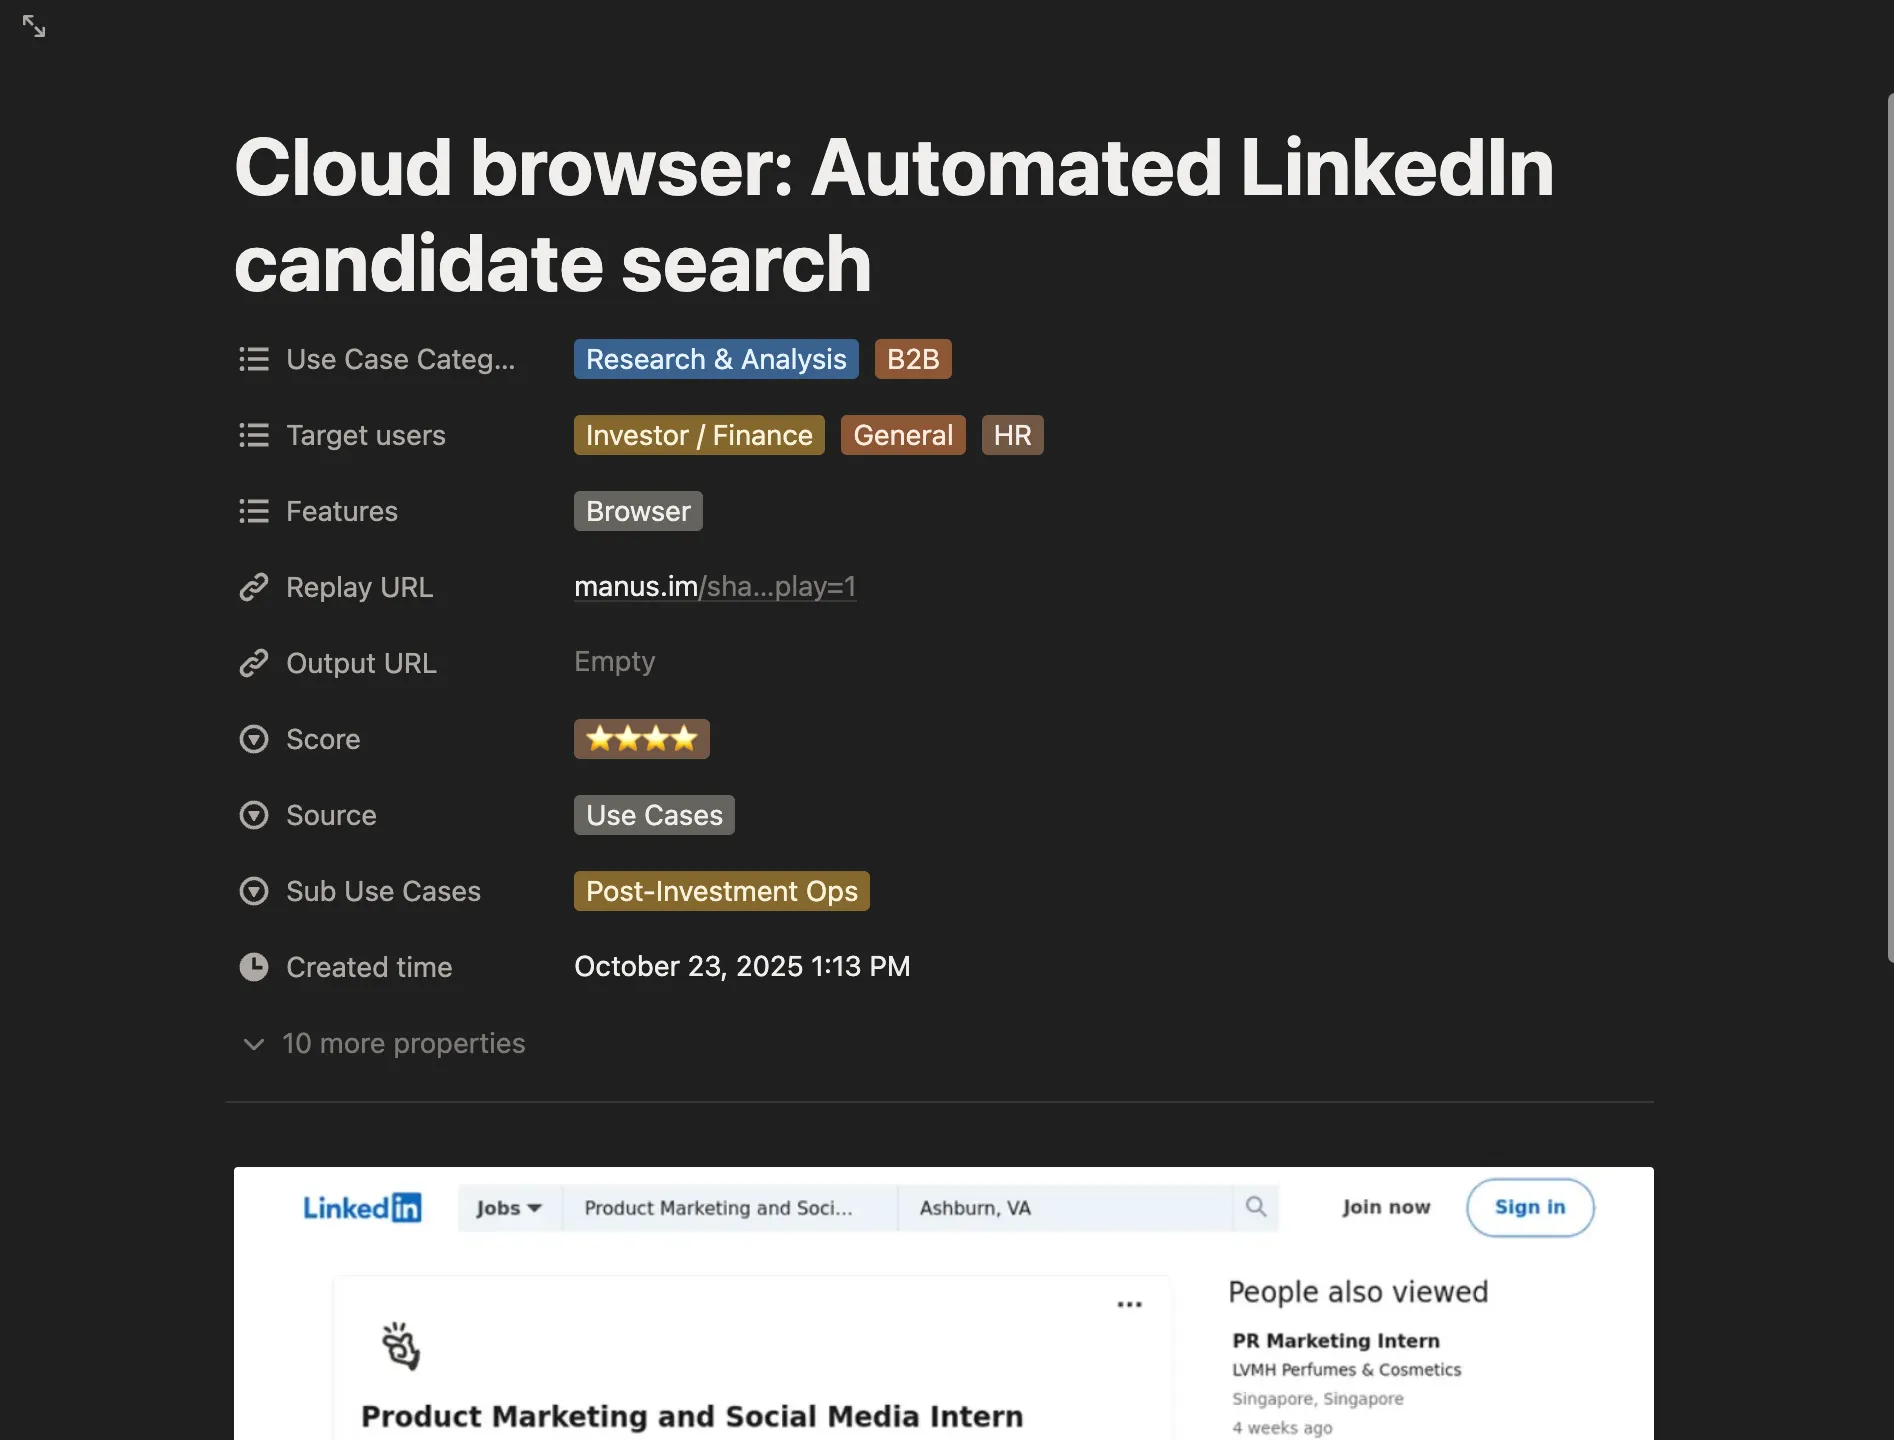
Task: Open the Jobs dropdown in LinkedIn bar
Action: click(509, 1208)
